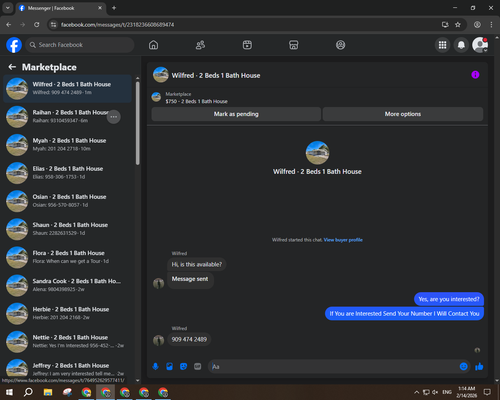Open the emoji picker in message box
Viewport: 500px width, 400px height.
pos(463,367)
